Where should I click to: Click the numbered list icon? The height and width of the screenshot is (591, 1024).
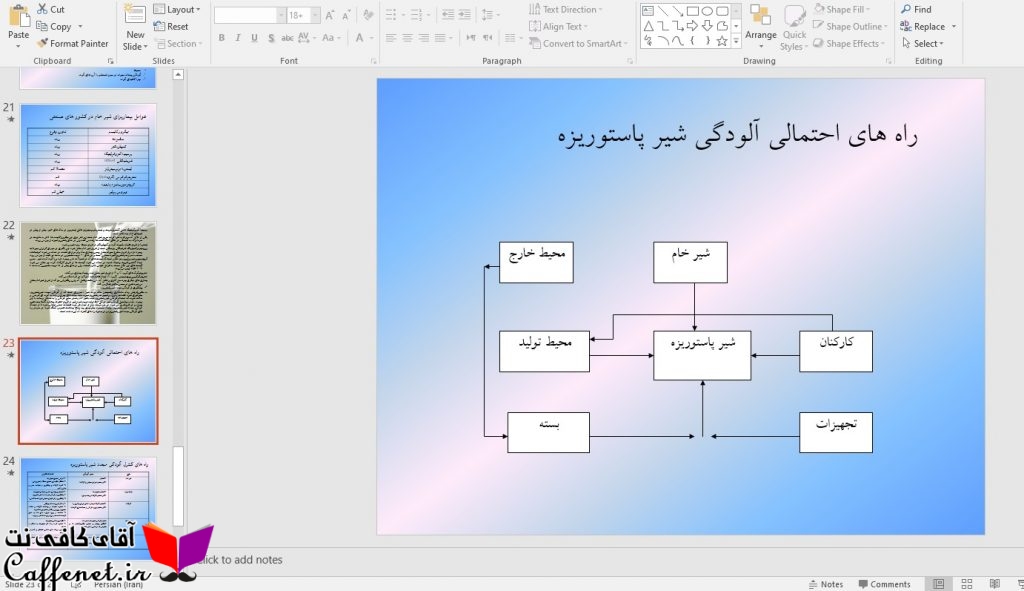(417, 14)
